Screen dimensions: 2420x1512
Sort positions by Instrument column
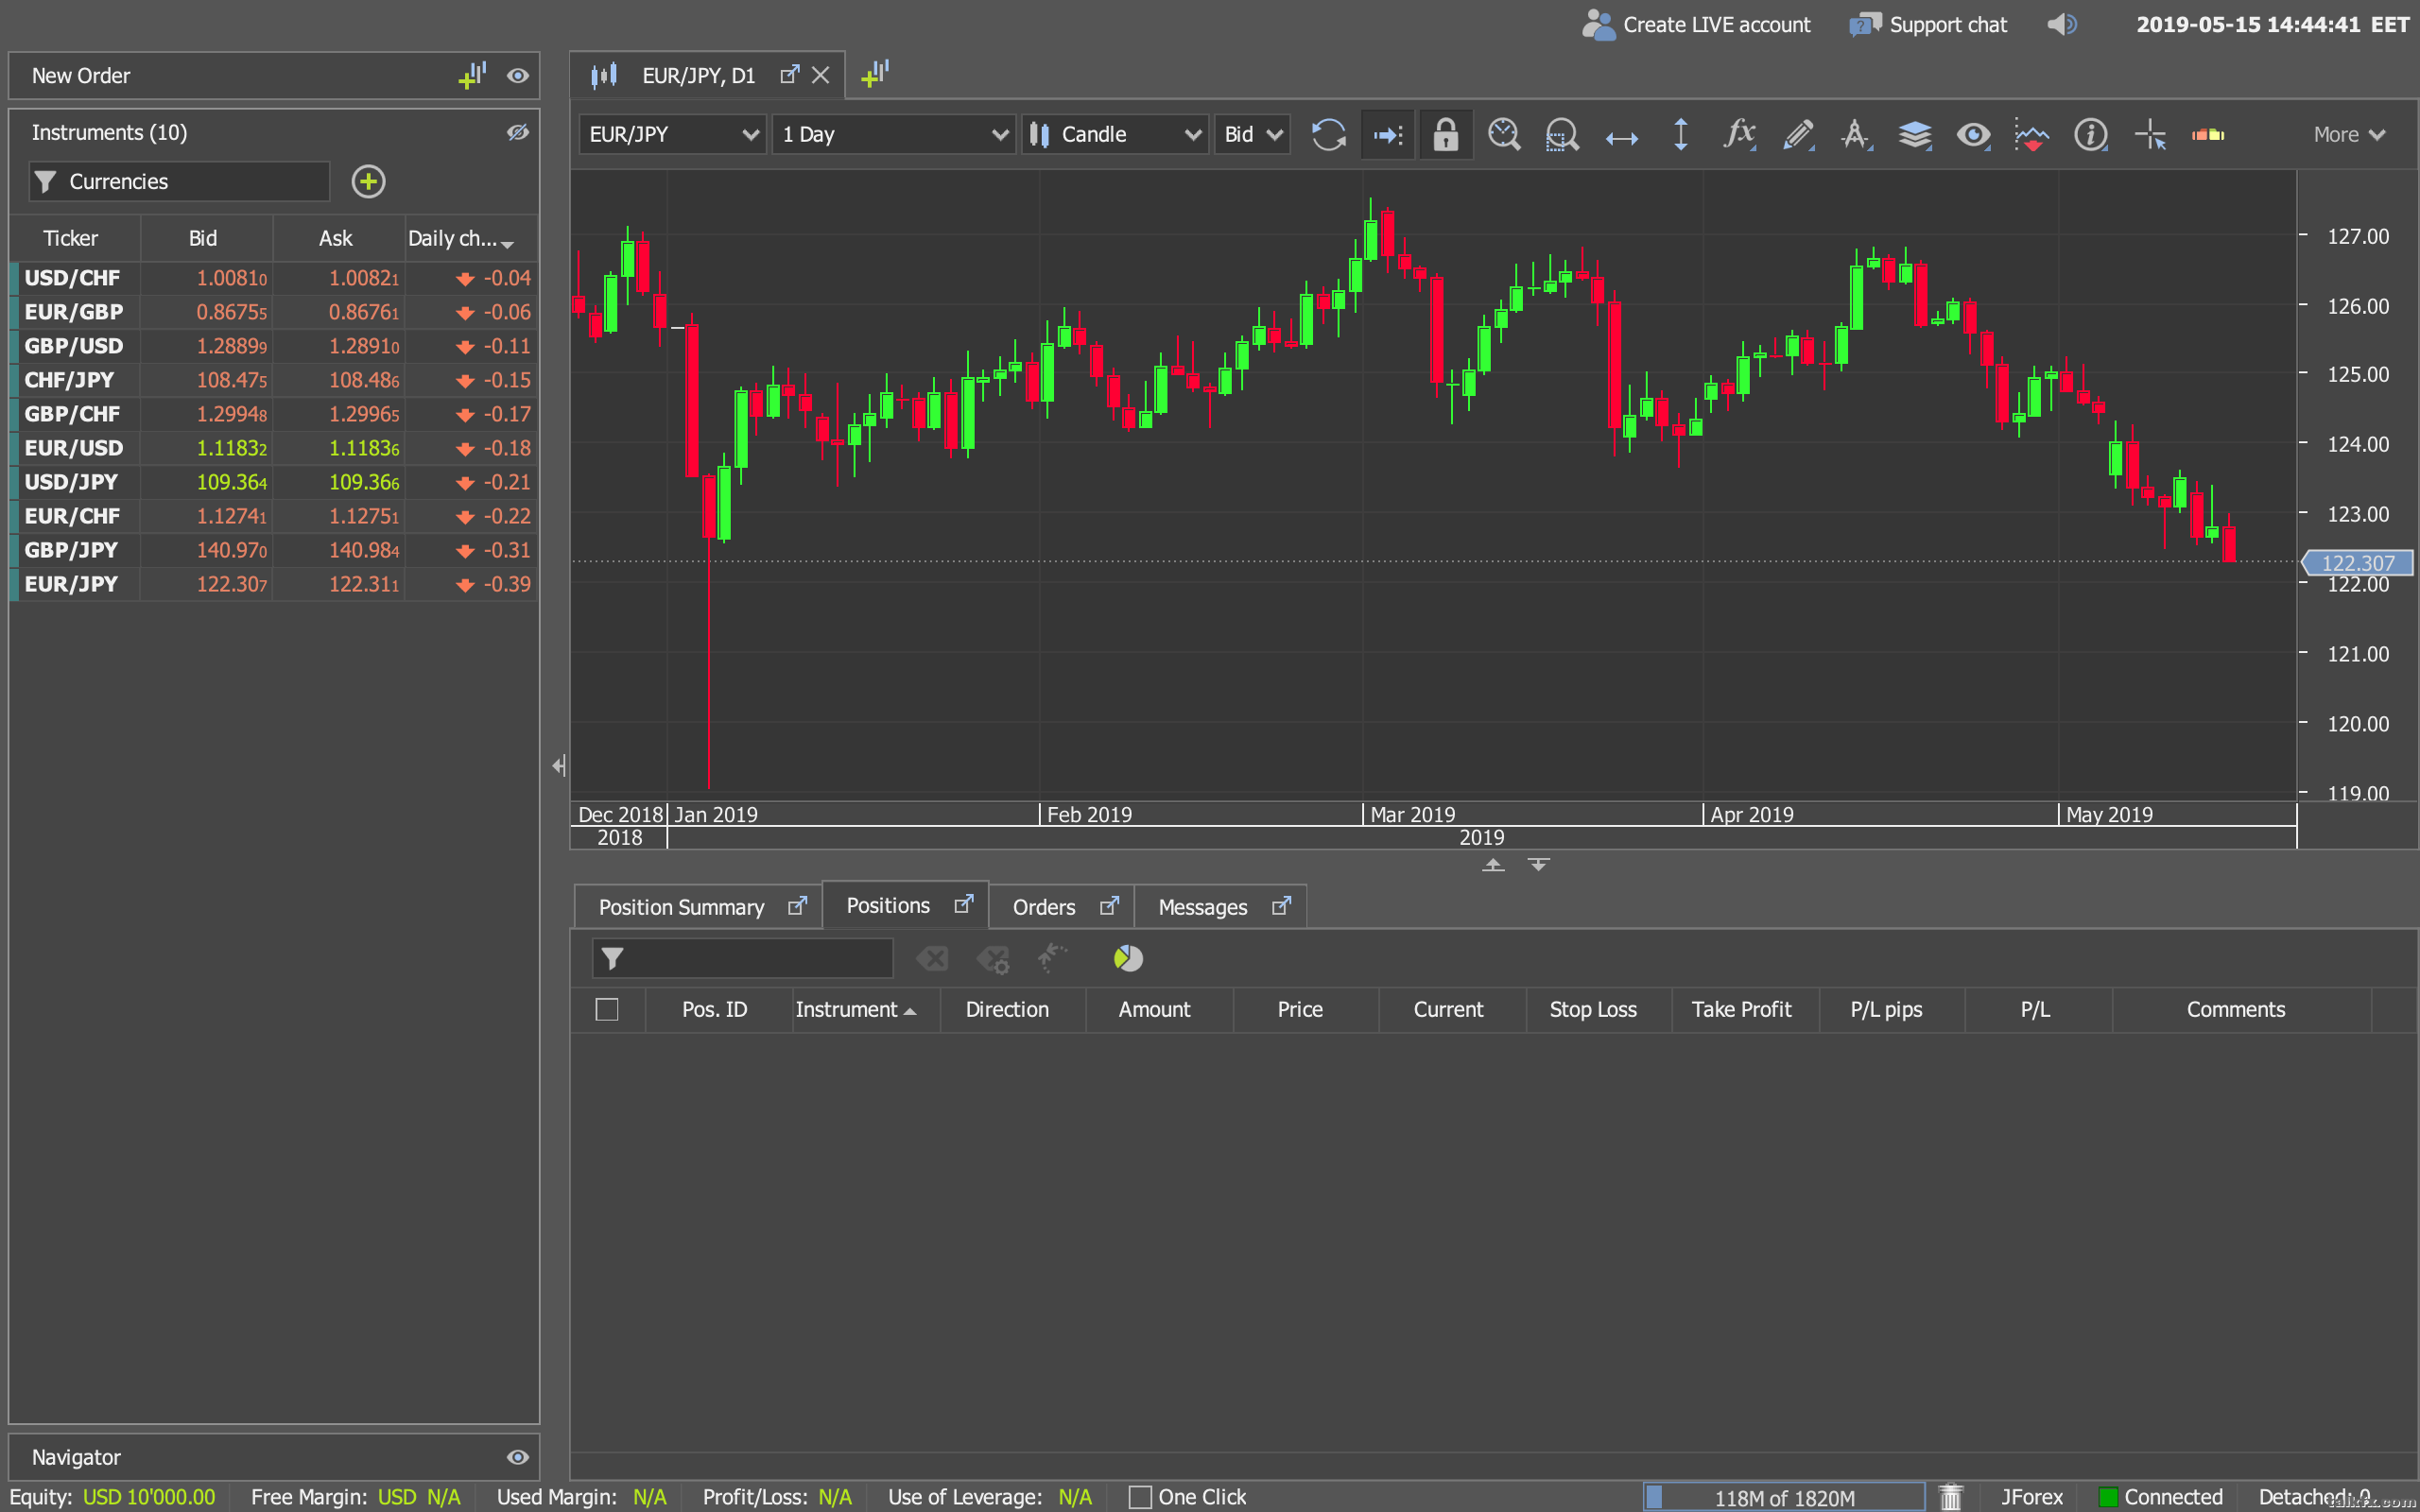point(866,1009)
